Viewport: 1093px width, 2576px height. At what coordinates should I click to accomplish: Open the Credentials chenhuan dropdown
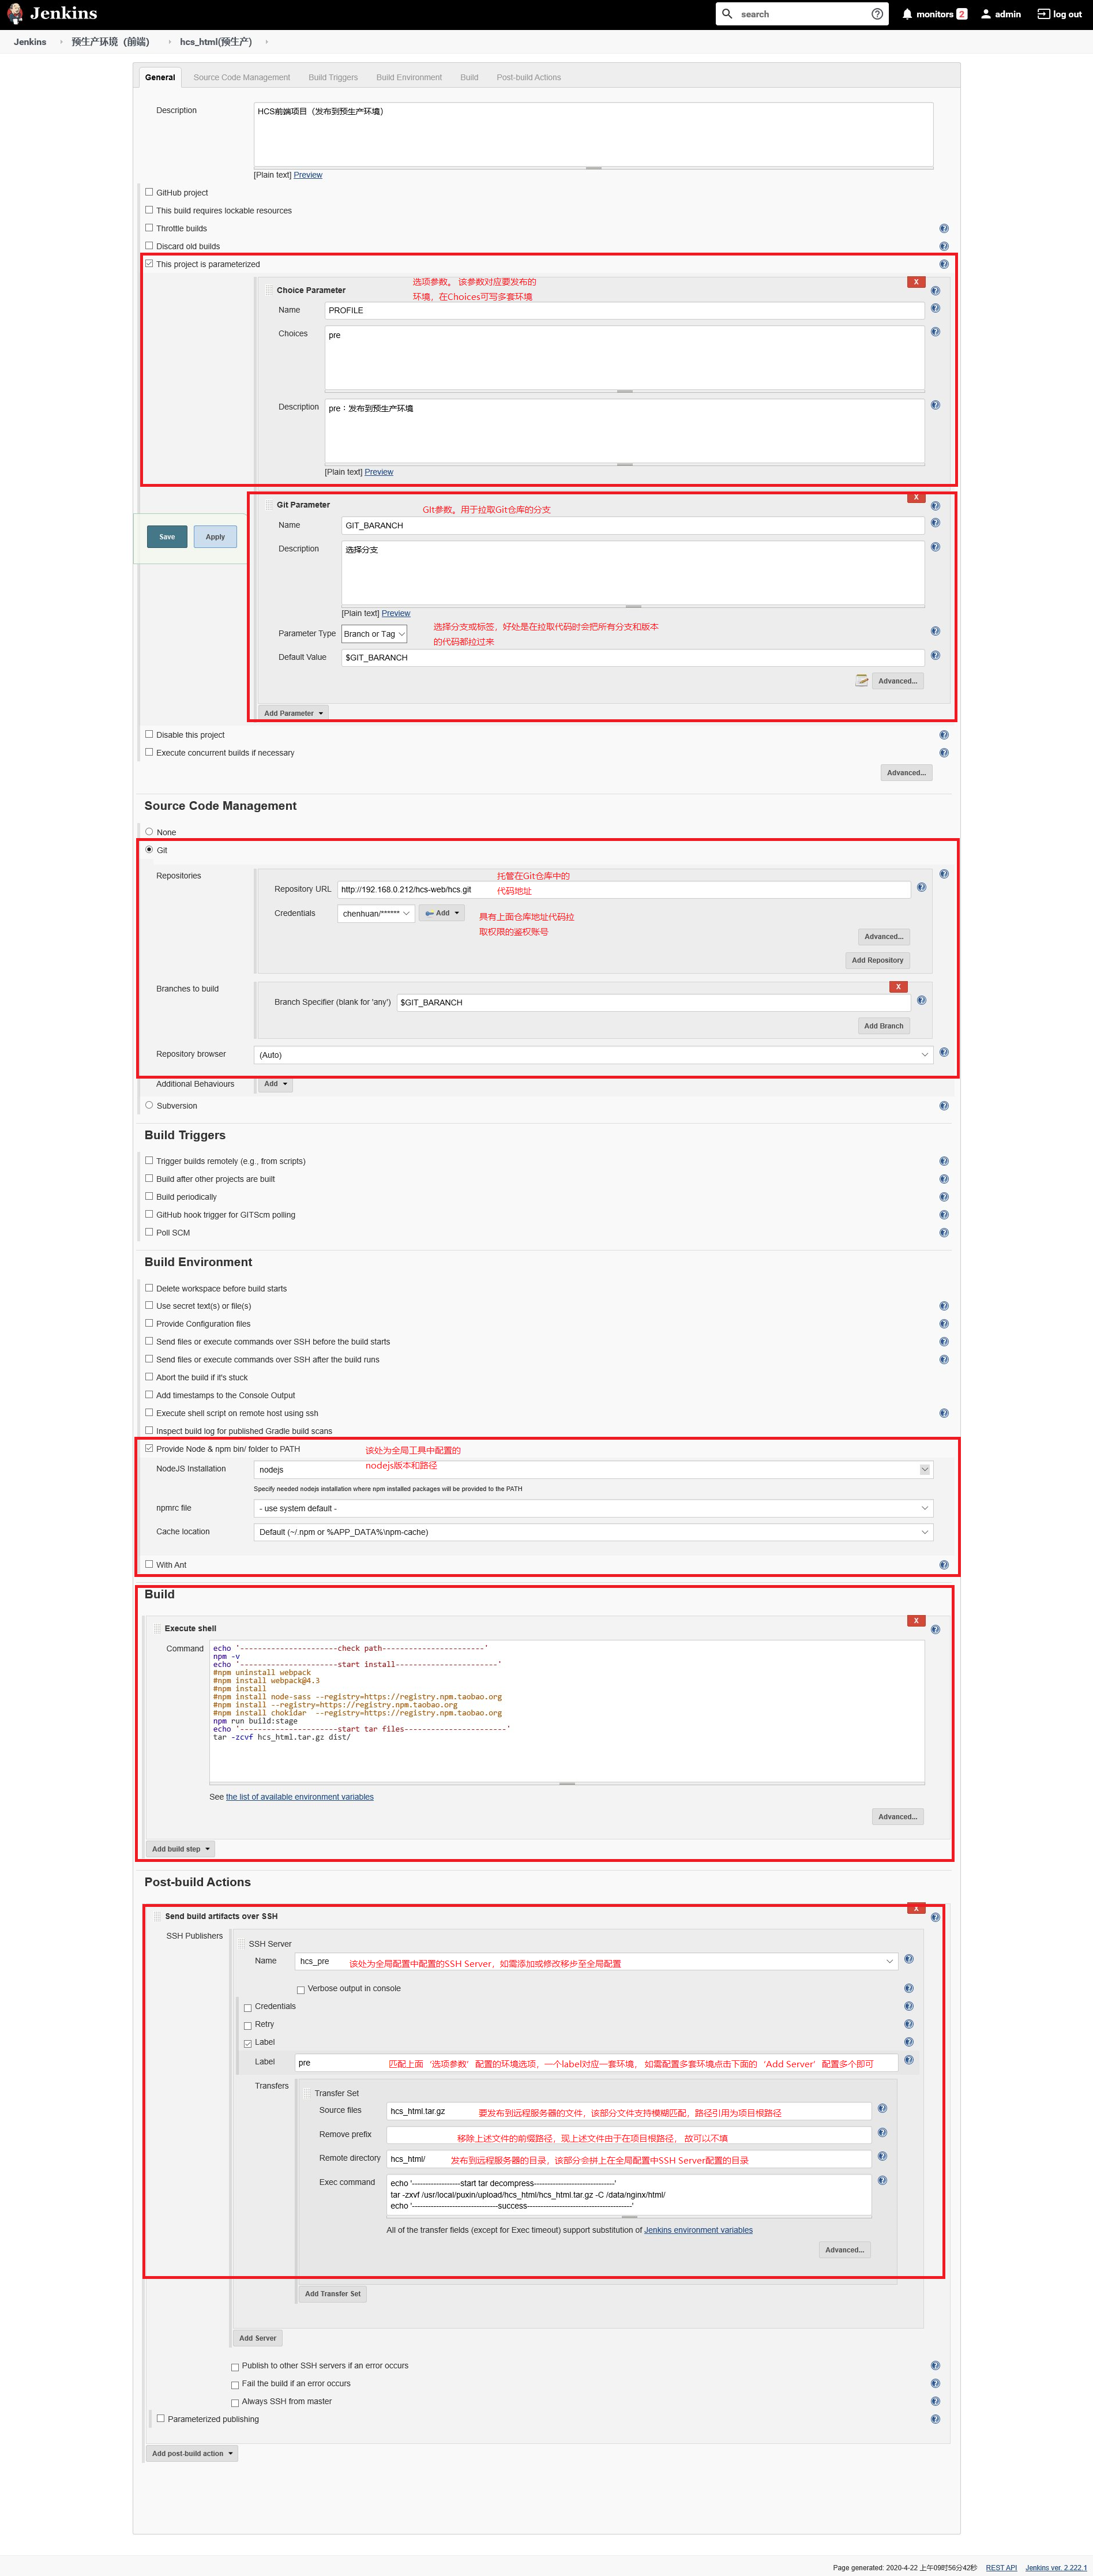point(376,913)
